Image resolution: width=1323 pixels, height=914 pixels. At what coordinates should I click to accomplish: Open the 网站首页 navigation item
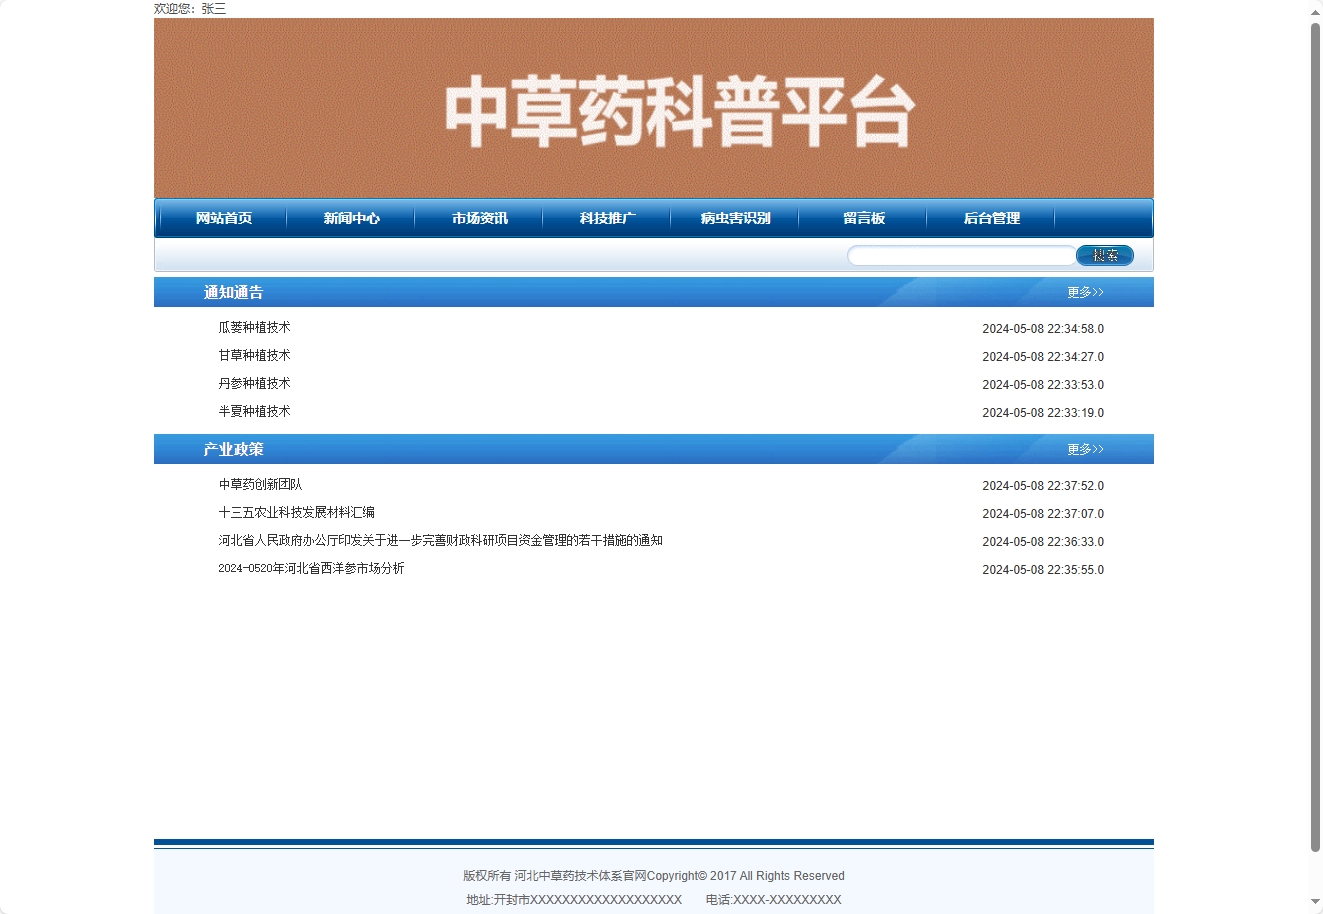click(x=220, y=218)
